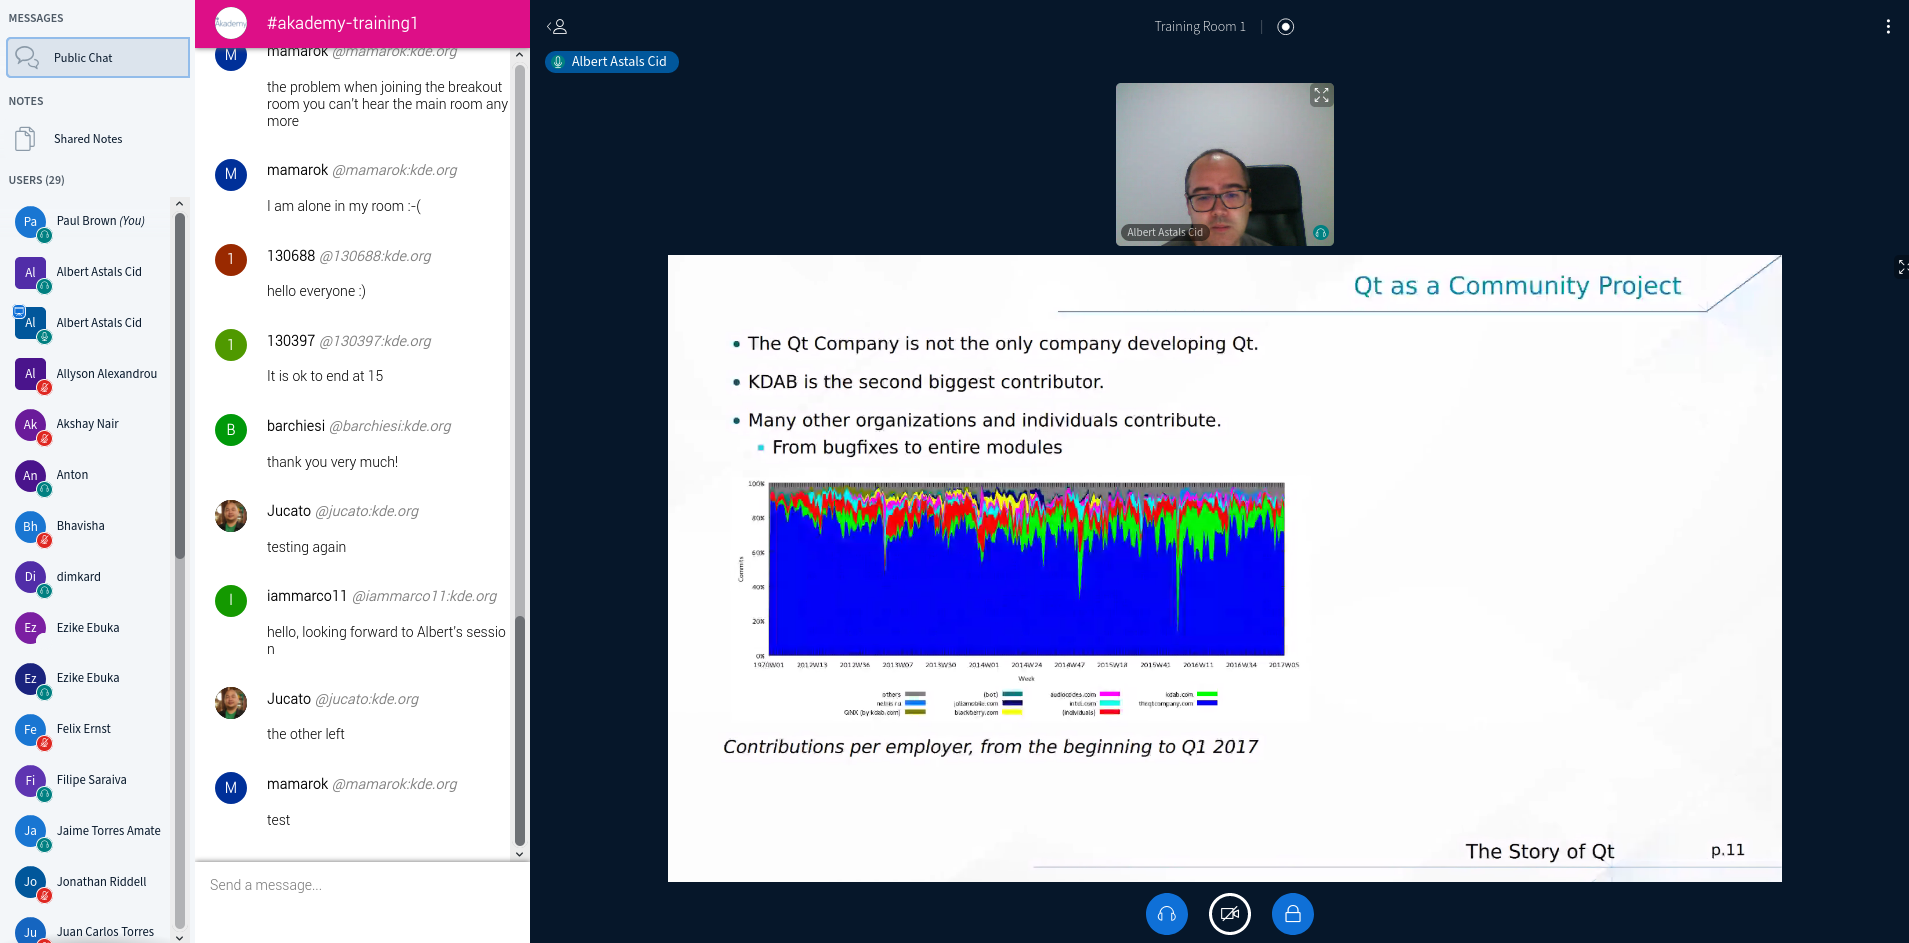This screenshot has height=943, width=1909.
Task: Make the presentation fullscreen
Action: (1902, 267)
